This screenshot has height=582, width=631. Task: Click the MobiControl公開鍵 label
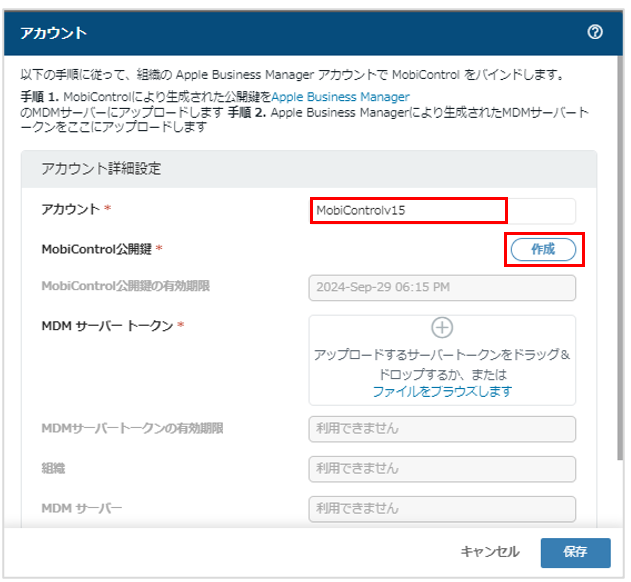(x=97, y=249)
